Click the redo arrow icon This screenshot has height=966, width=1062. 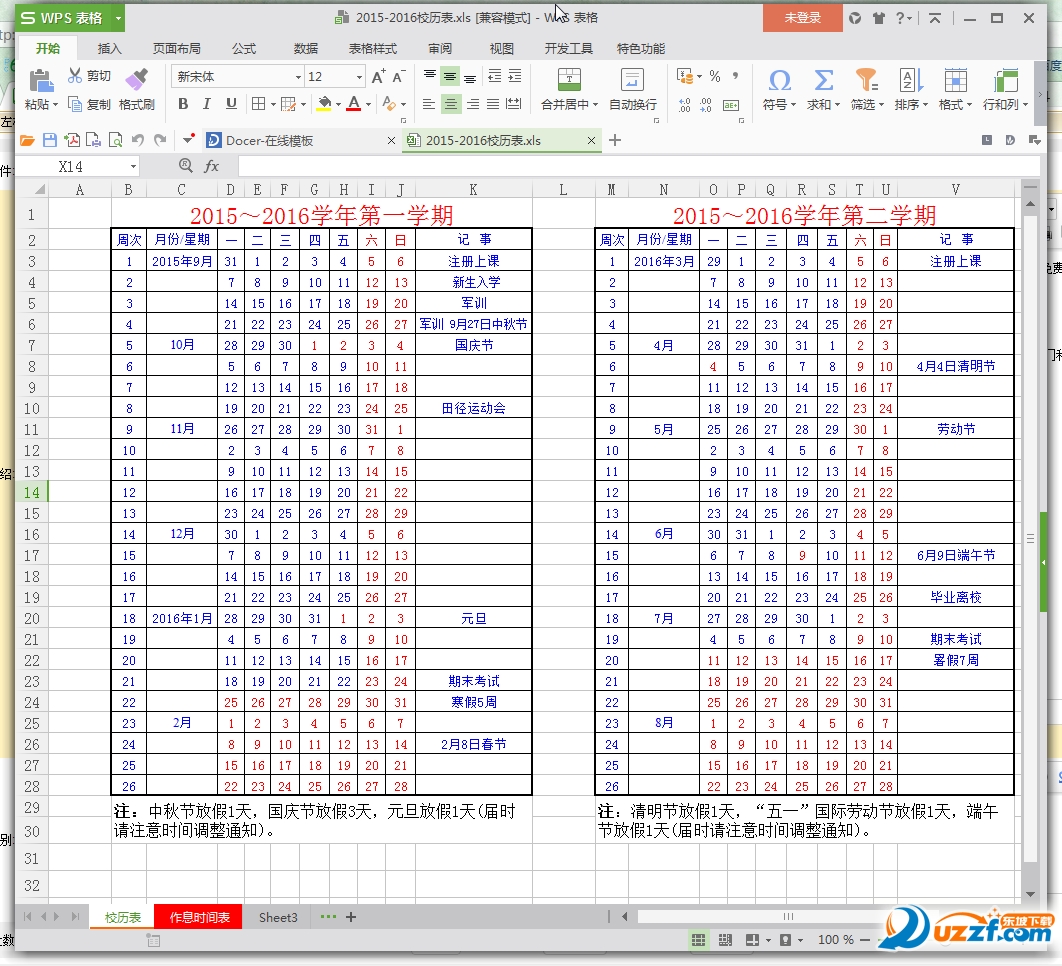click(x=160, y=140)
